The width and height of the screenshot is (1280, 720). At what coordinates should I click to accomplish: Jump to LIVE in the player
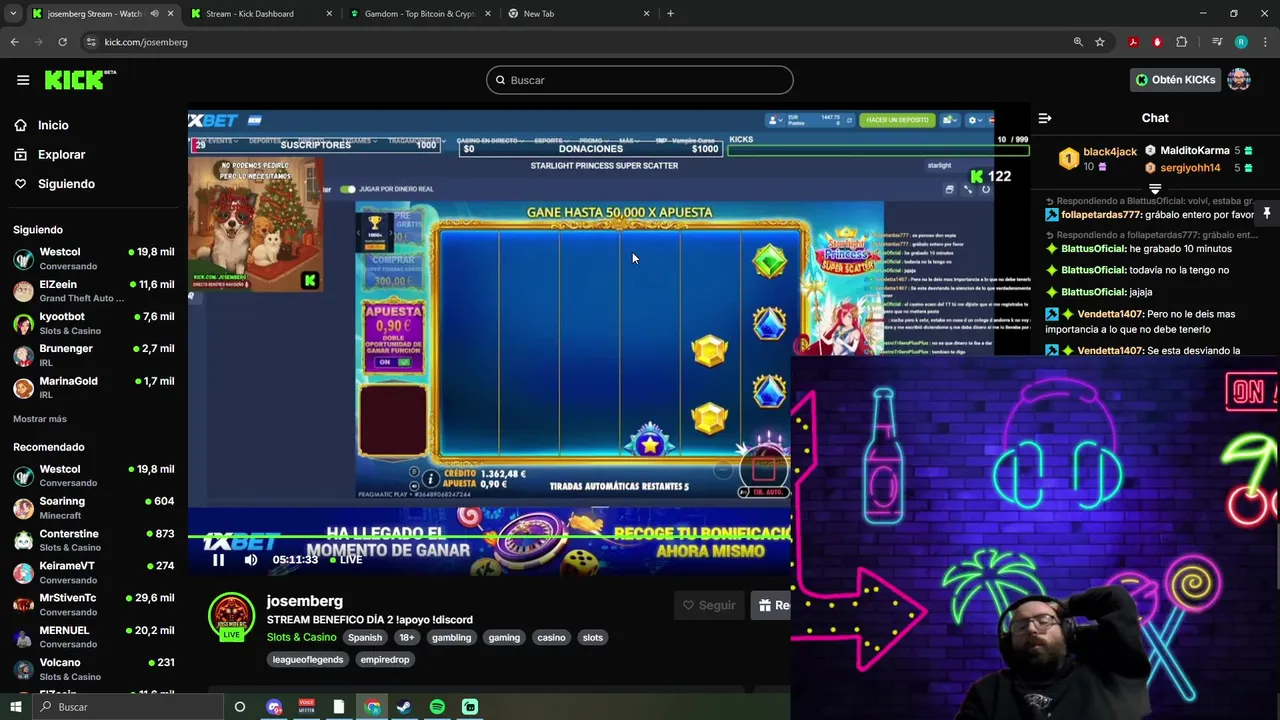pyautogui.click(x=346, y=560)
